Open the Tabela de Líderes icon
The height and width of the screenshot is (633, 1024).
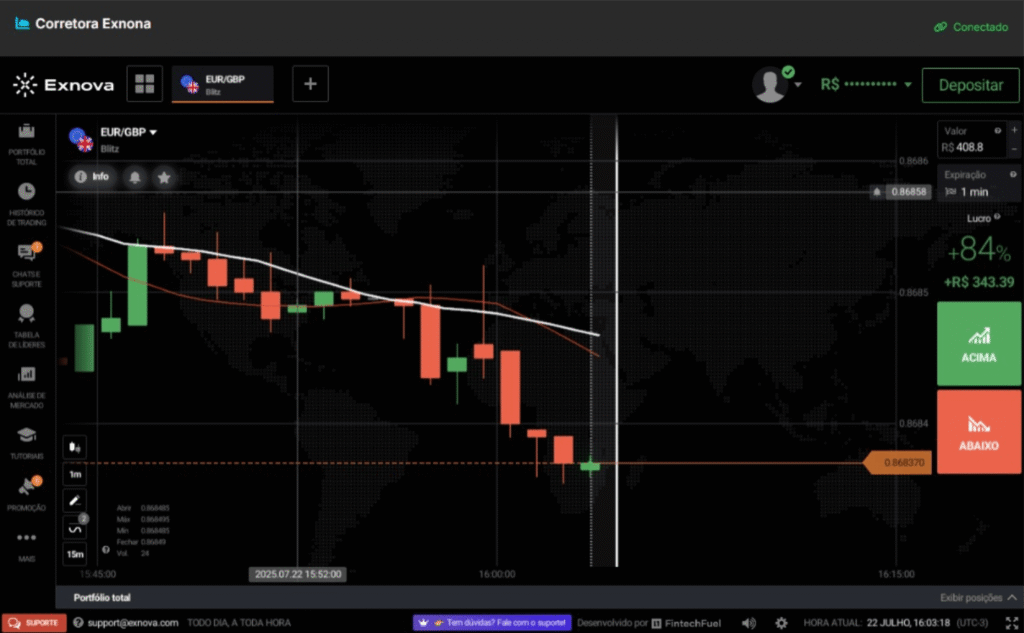(27, 320)
